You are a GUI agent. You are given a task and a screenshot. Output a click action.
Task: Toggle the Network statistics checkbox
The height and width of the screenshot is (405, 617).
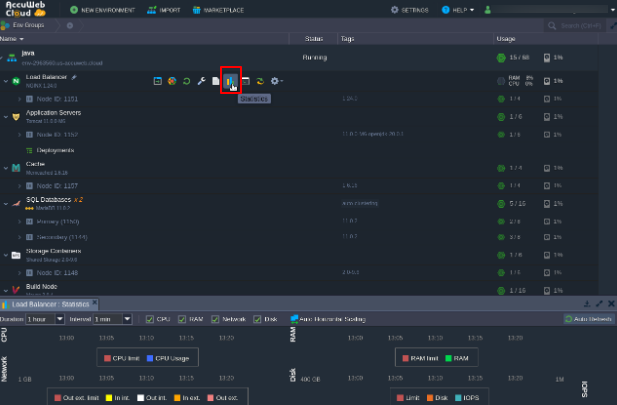215,319
